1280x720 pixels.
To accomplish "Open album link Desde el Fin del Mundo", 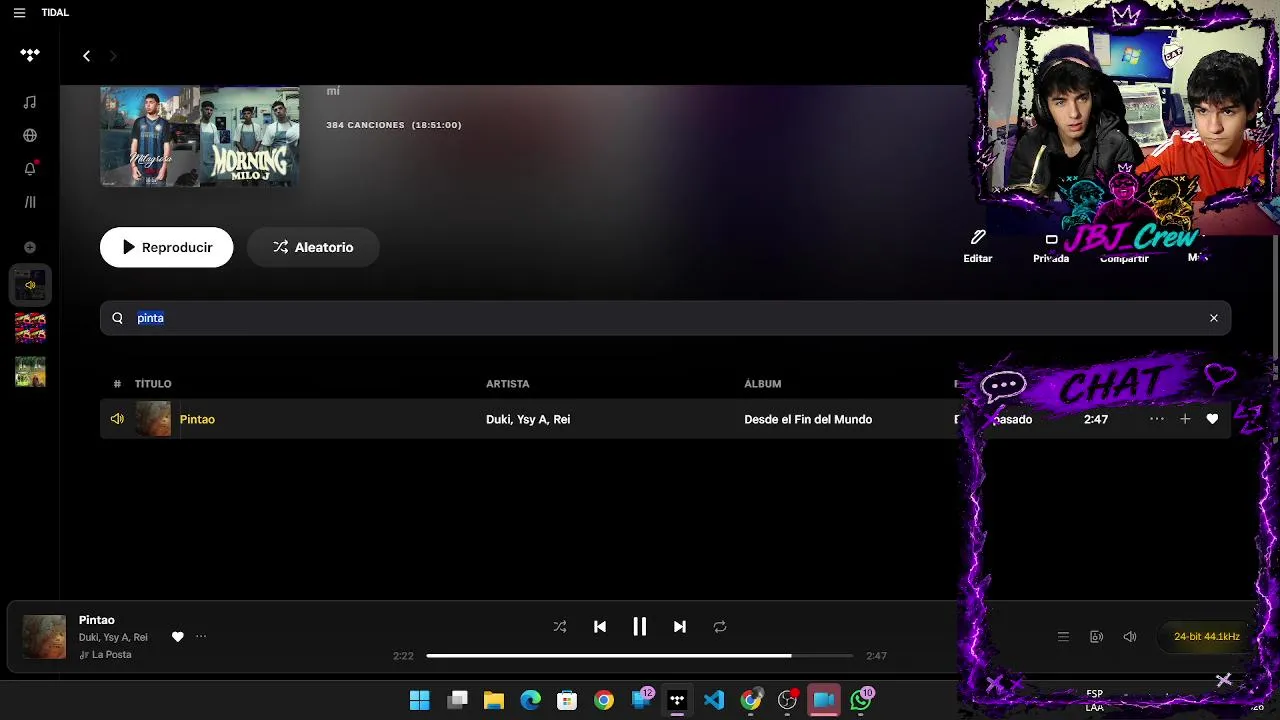I will point(808,419).
